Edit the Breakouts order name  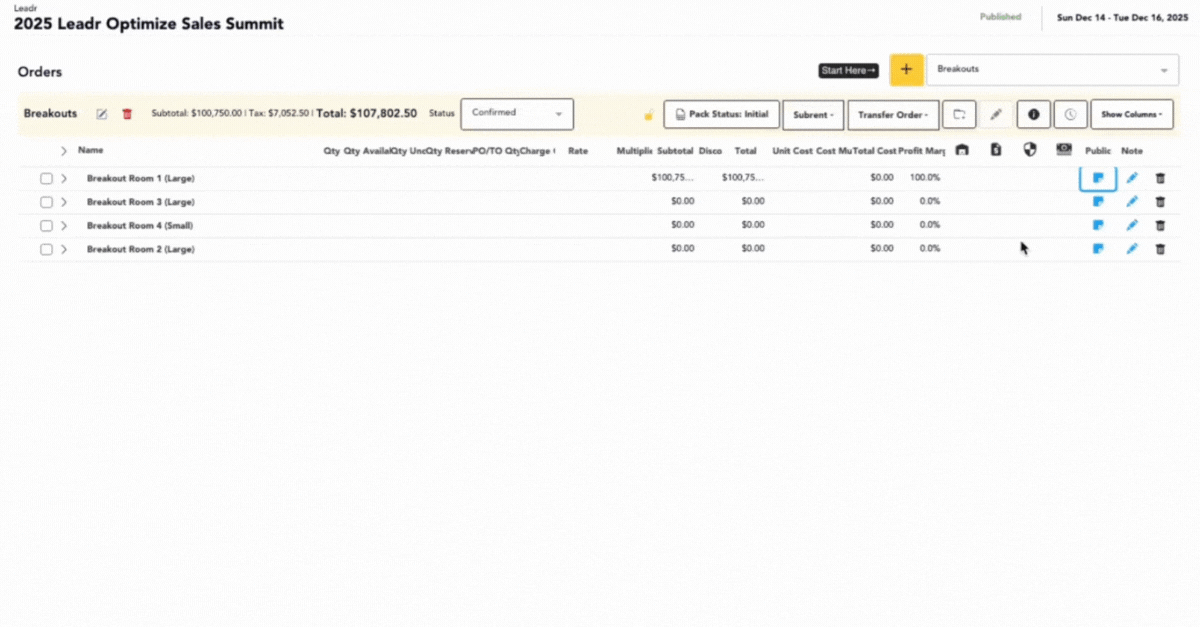coord(102,114)
